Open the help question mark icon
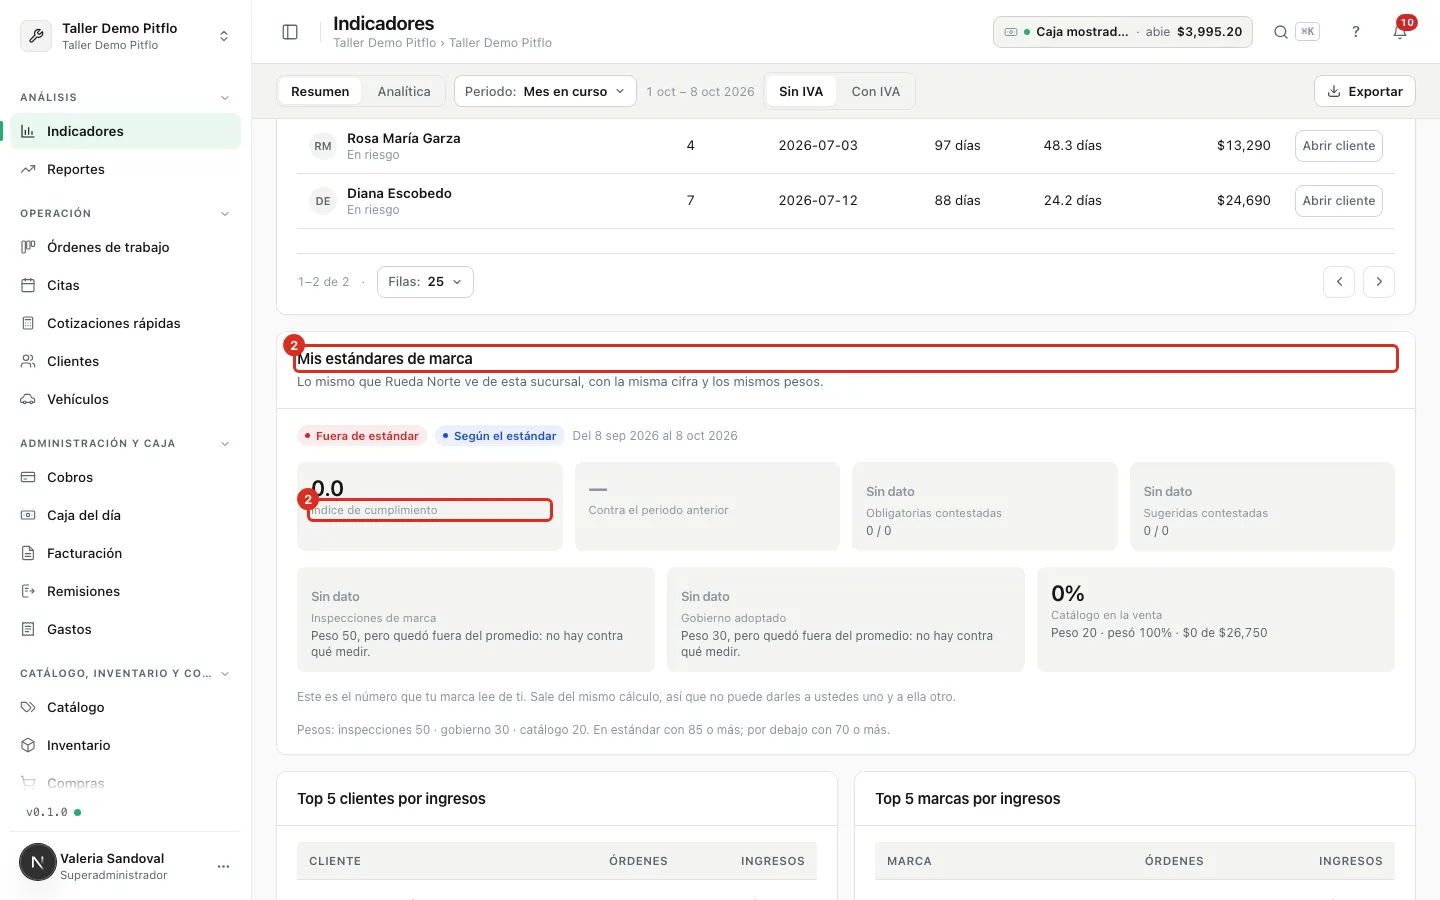Viewport: 1440px width, 900px height. (x=1356, y=32)
